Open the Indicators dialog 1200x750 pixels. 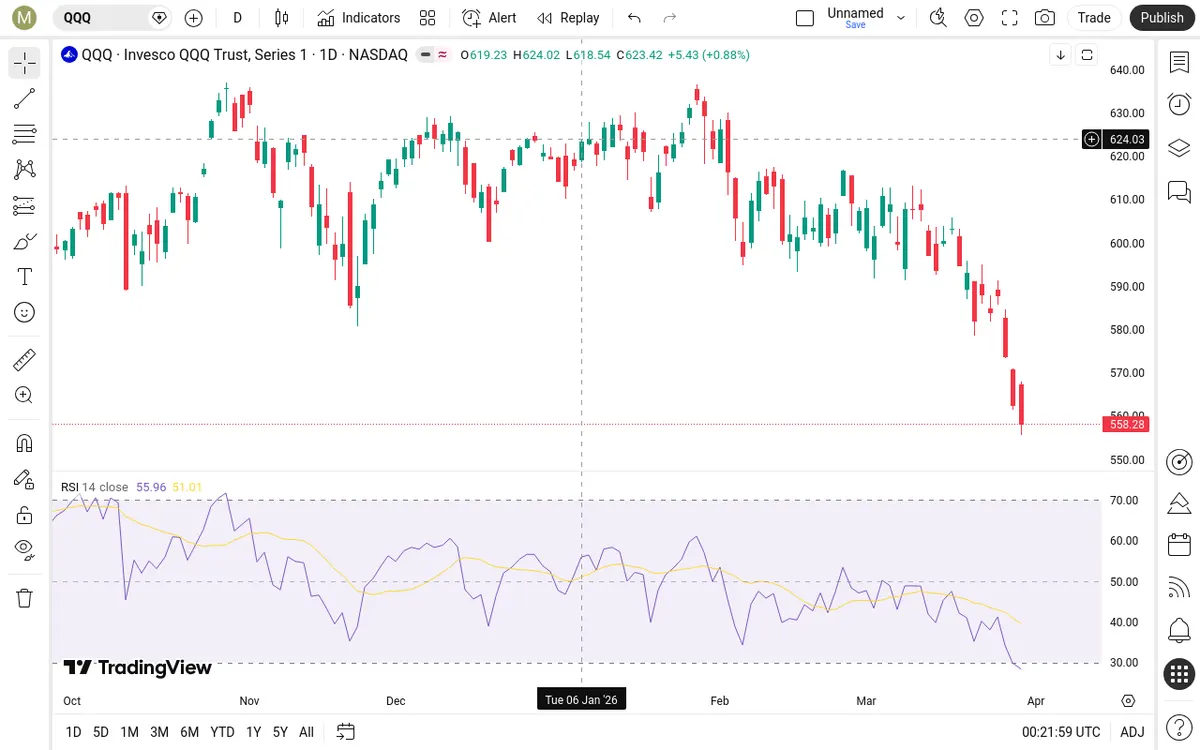358,17
